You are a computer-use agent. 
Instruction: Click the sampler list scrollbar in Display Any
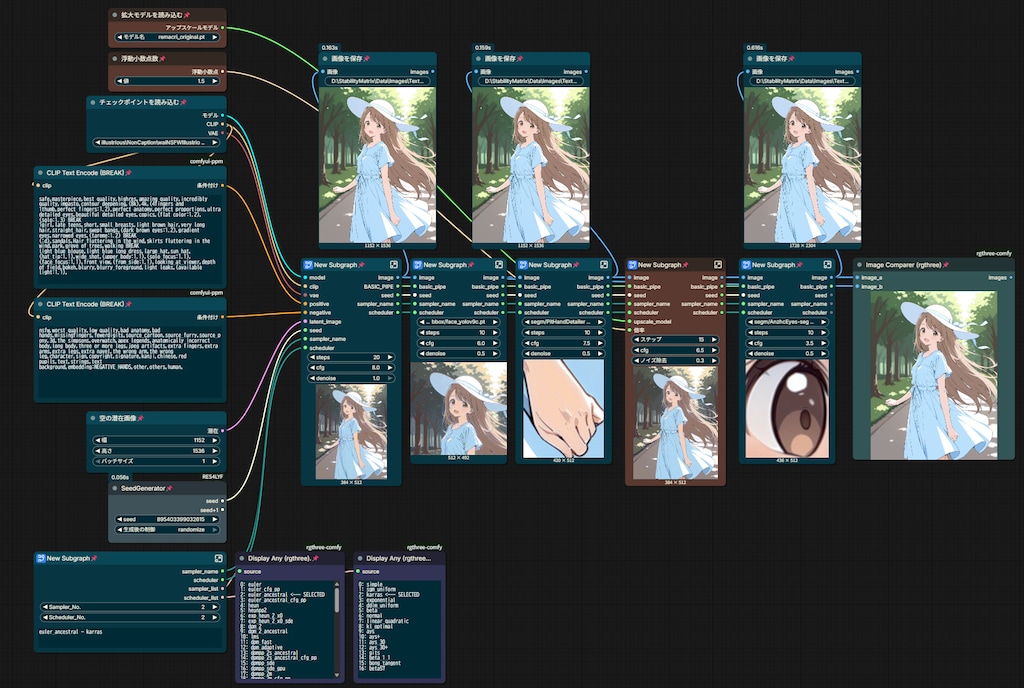click(x=337, y=599)
